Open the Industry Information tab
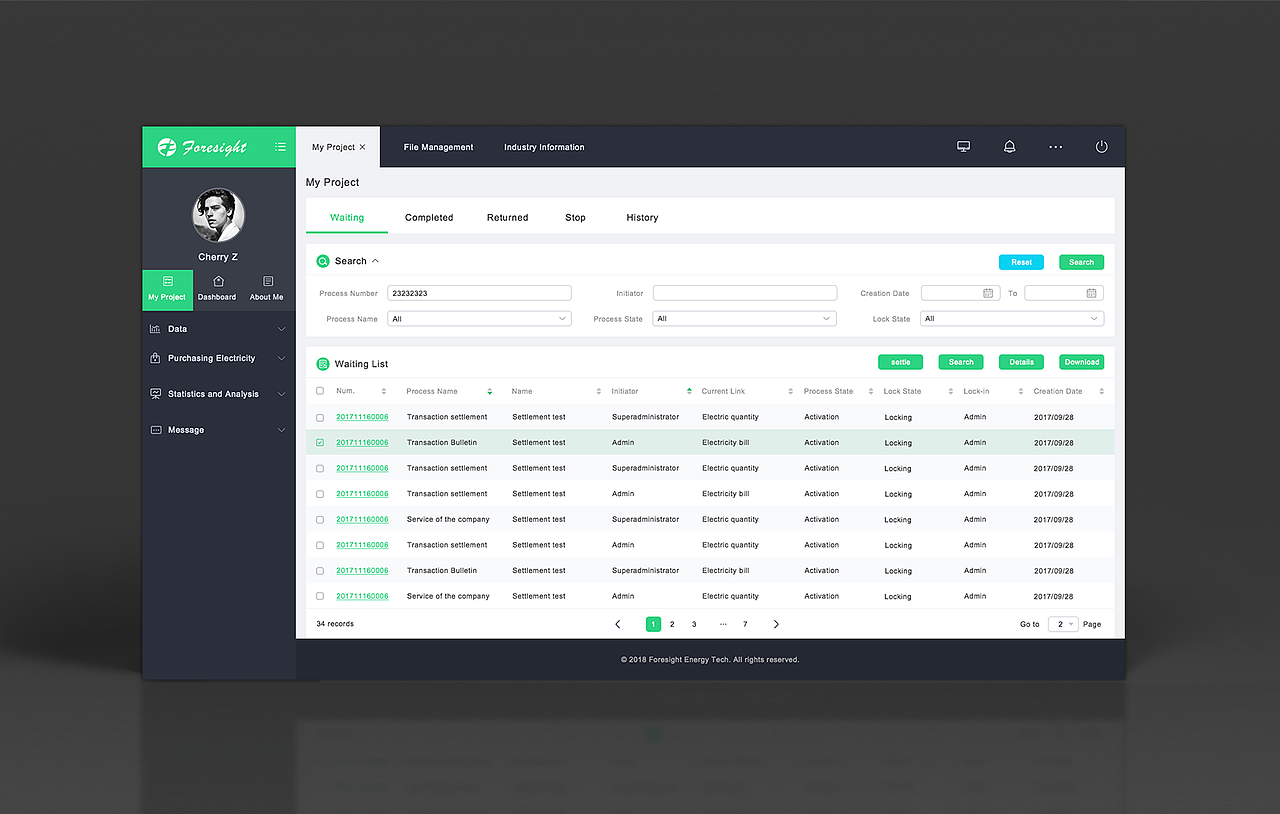Viewport: 1280px width, 814px height. [x=544, y=147]
